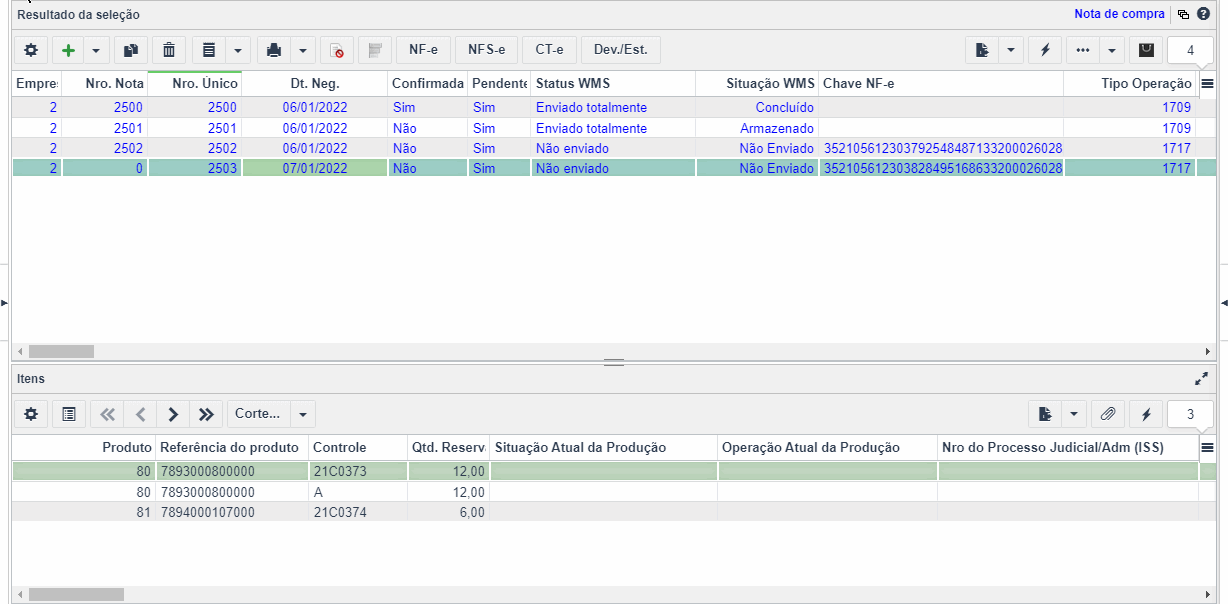
Task: Collapse the left side panel arrow
Action: [4, 302]
